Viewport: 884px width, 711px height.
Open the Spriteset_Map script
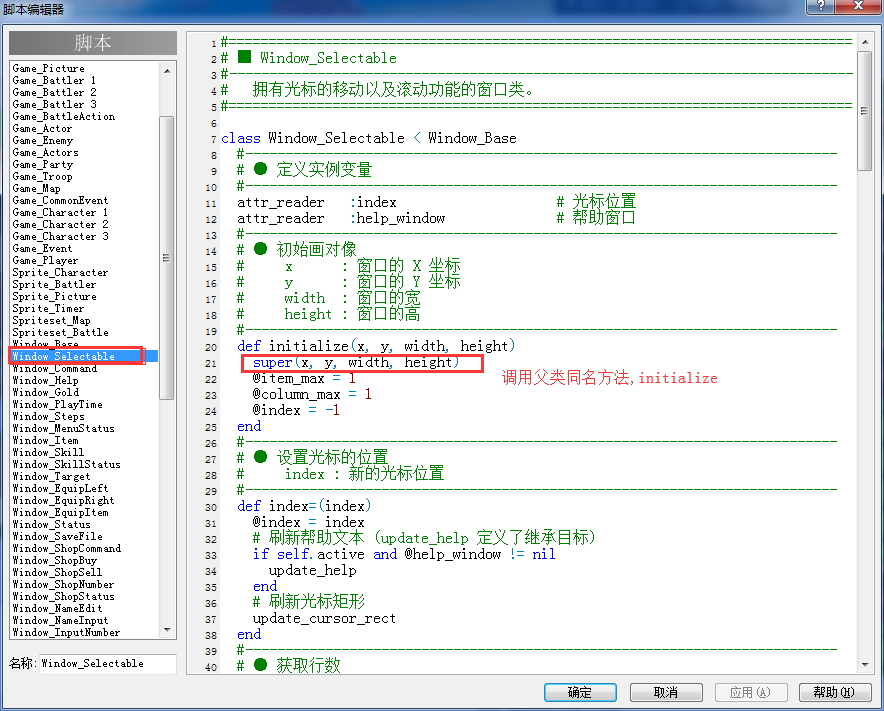click(x=51, y=320)
